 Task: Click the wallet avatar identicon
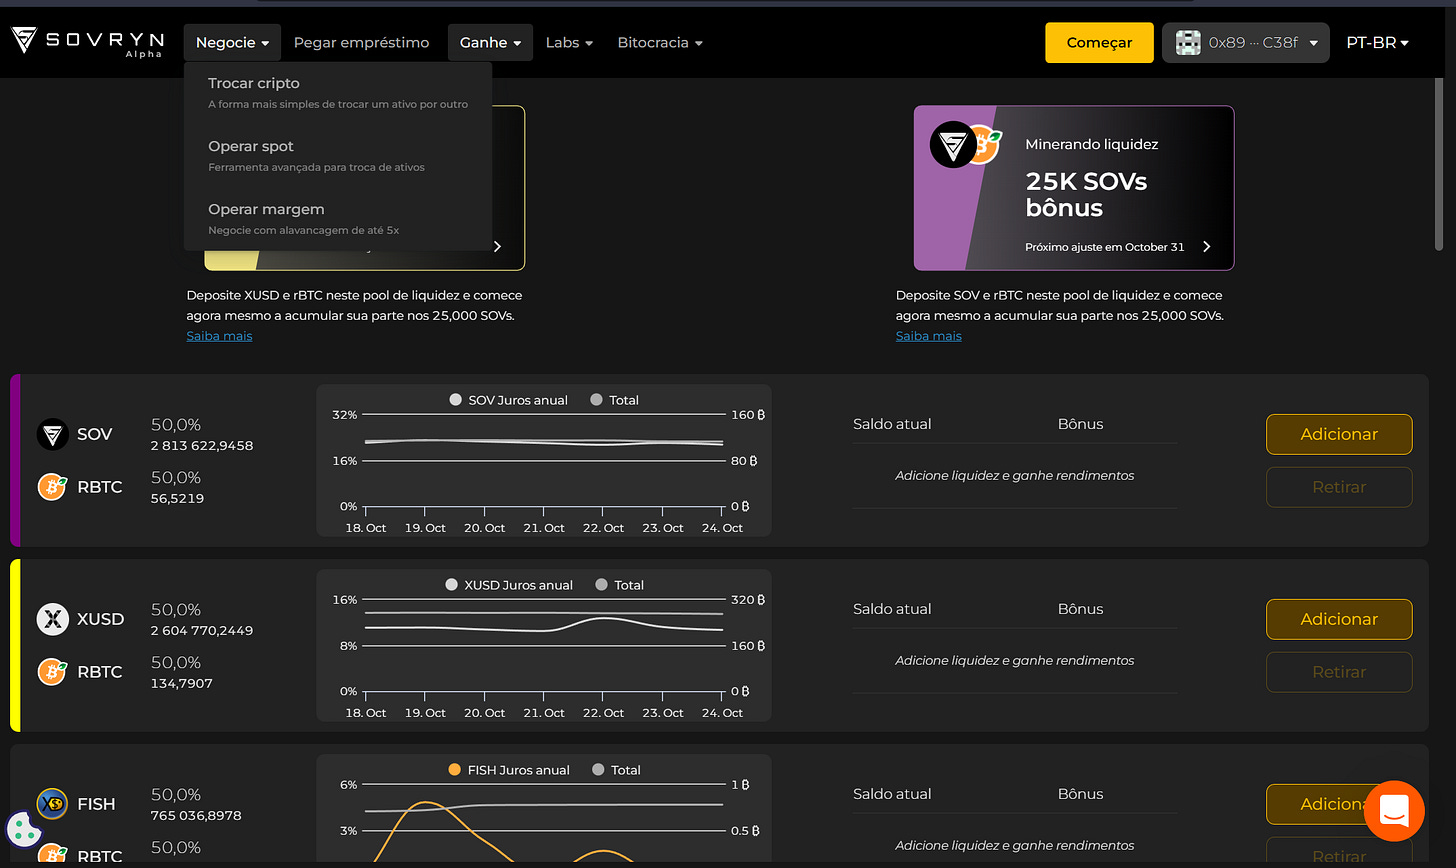tap(1188, 43)
